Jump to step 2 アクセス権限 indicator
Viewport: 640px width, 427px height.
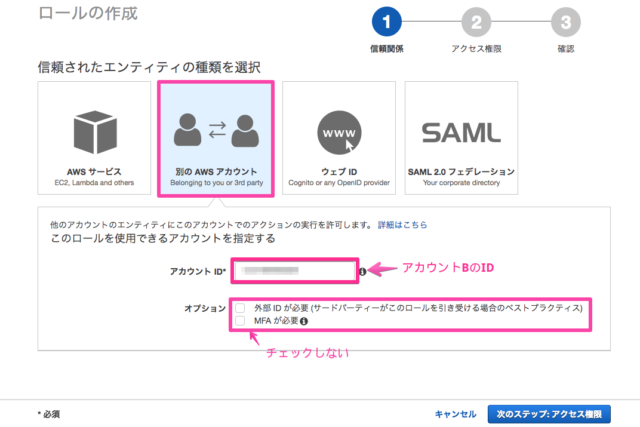(476, 22)
